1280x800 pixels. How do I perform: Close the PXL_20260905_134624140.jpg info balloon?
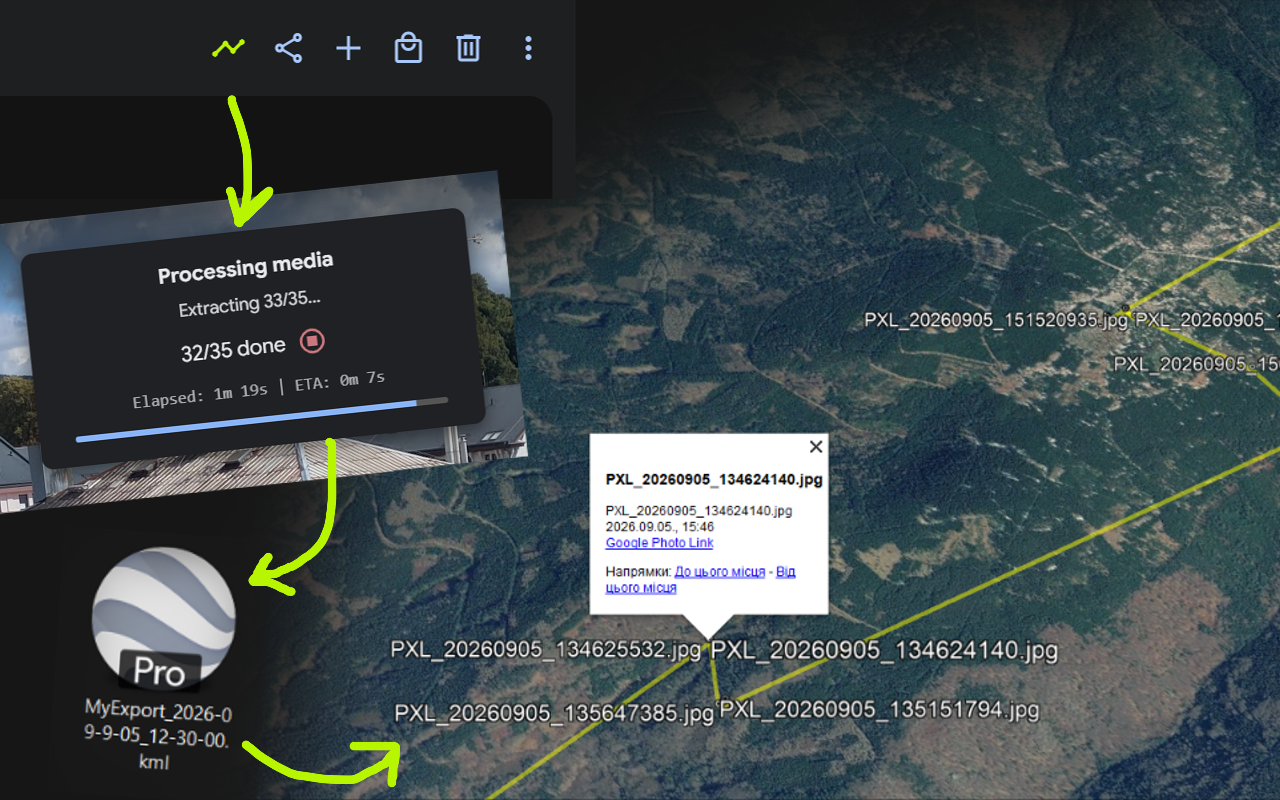pos(816,447)
